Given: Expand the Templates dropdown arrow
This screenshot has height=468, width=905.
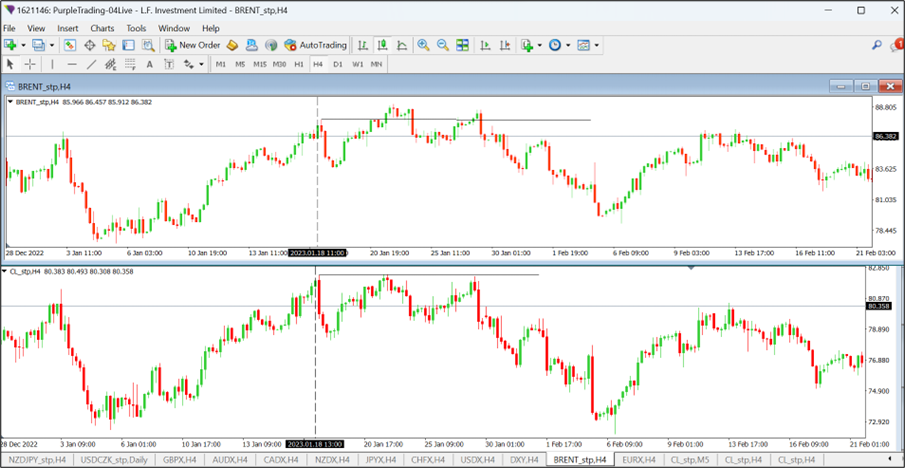Looking at the screenshot, I should click(x=596, y=45).
